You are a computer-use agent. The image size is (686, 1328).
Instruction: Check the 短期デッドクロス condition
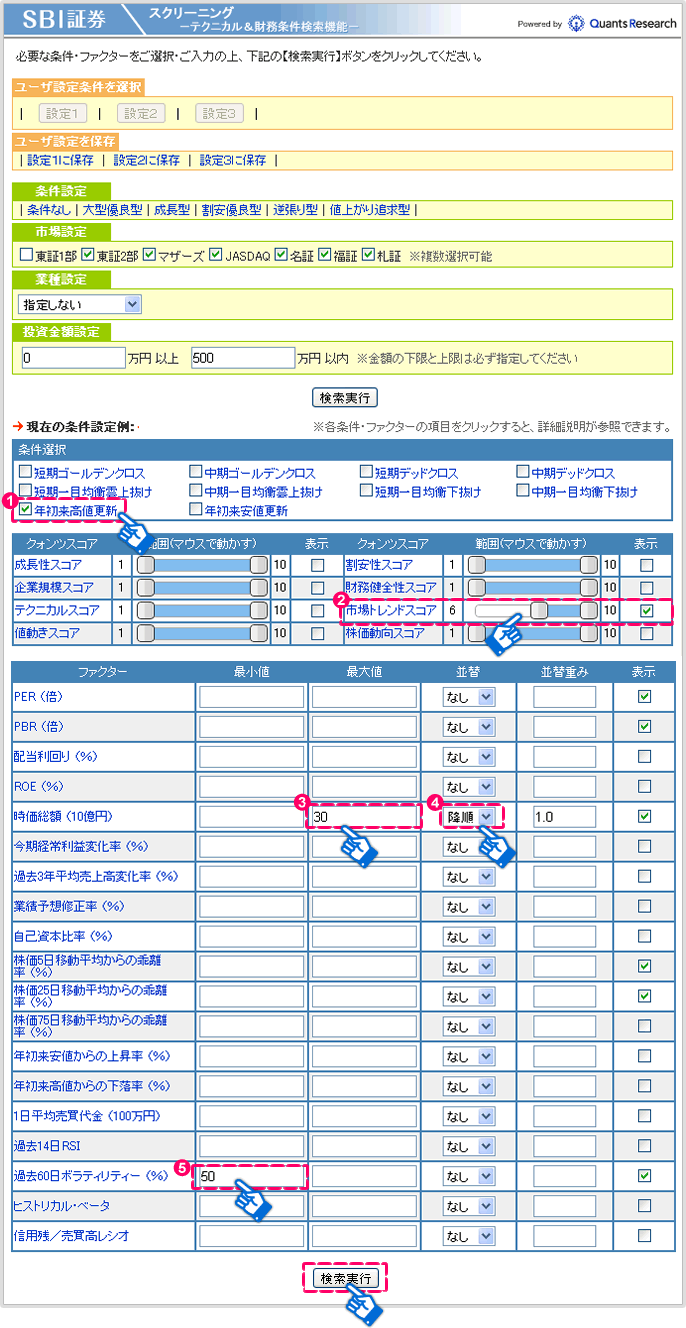(x=366, y=473)
